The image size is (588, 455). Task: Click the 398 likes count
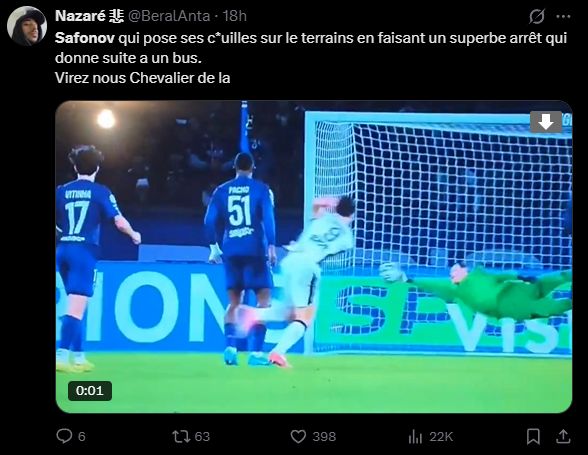point(324,437)
